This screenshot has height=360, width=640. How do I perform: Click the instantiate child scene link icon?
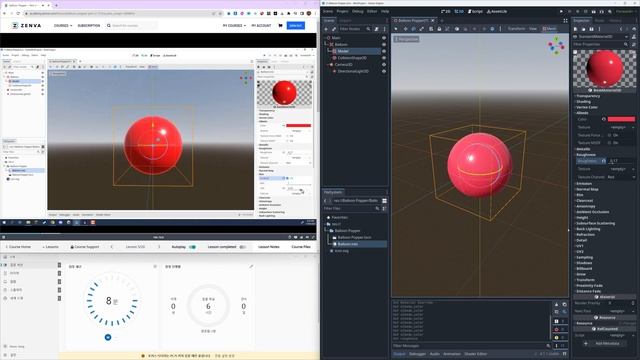(334, 29)
